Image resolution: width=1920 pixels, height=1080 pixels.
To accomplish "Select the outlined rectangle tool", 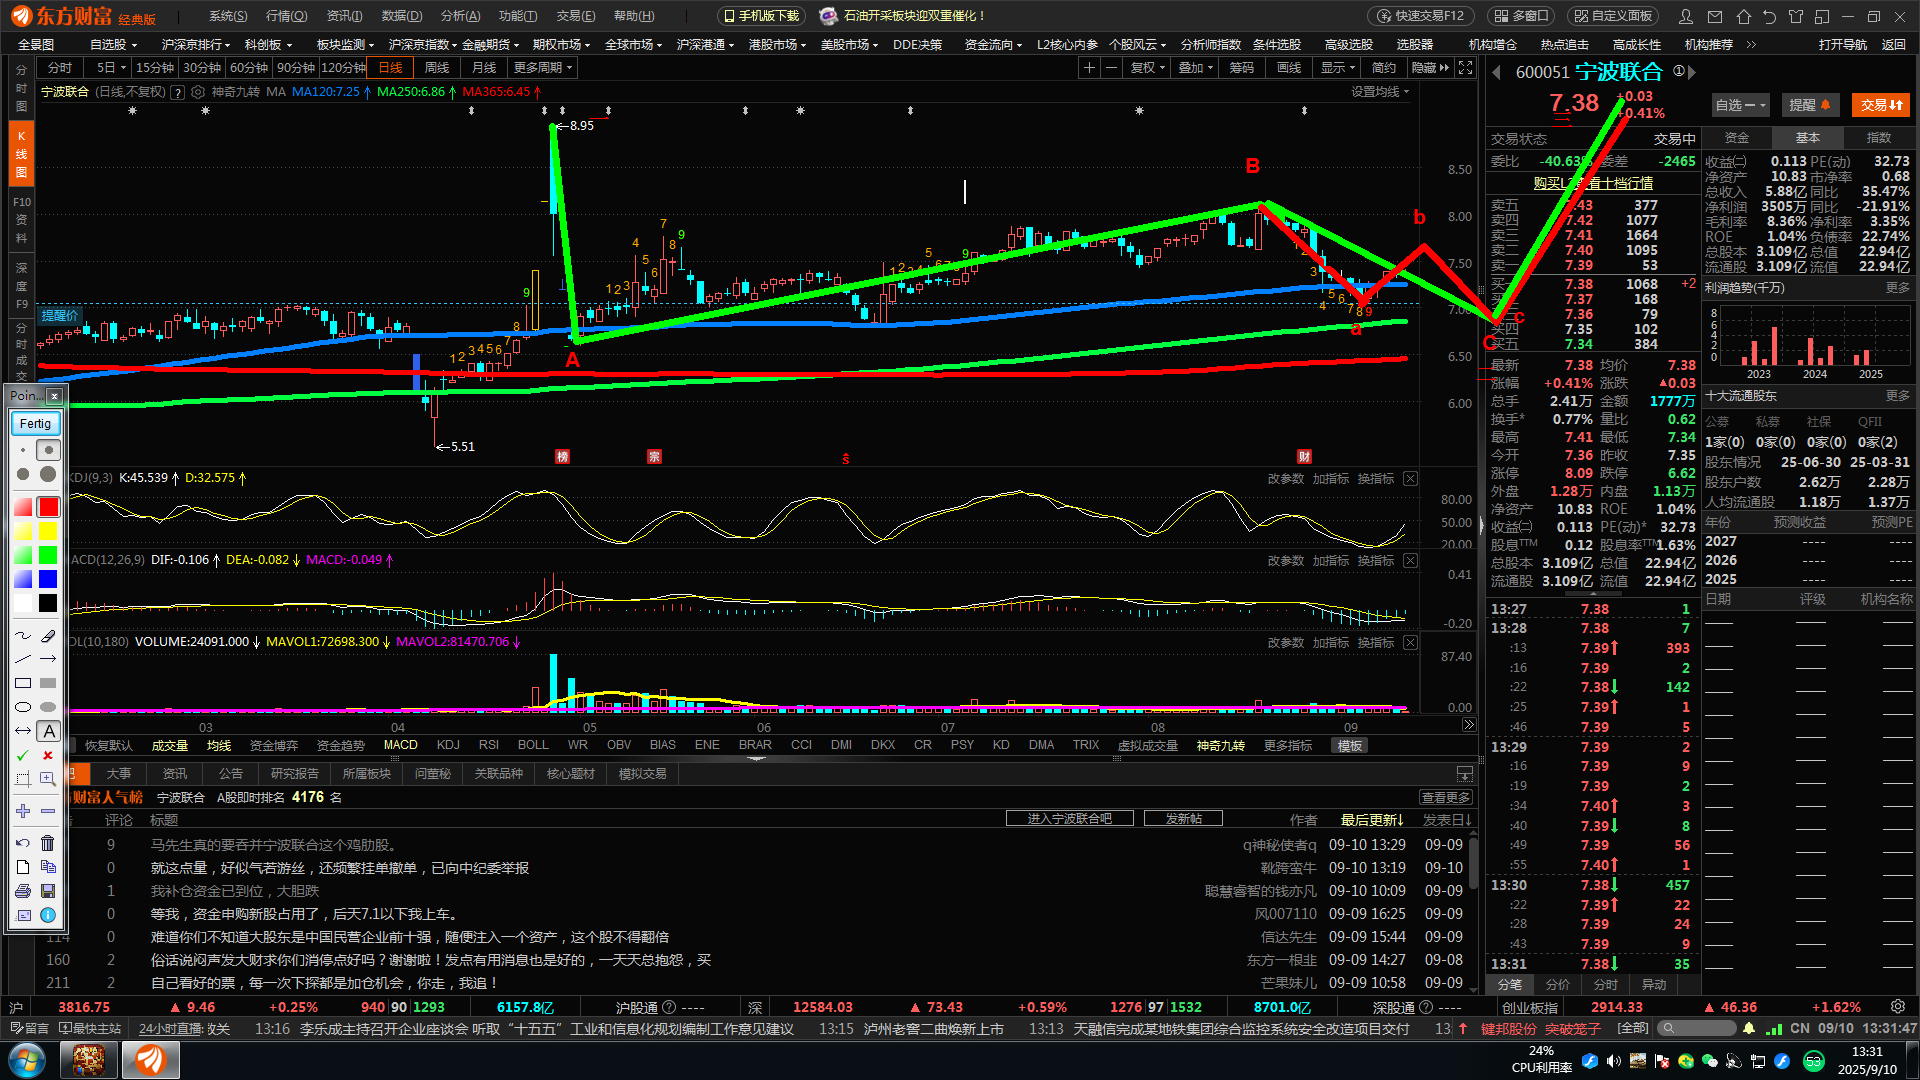I will tap(23, 683).
